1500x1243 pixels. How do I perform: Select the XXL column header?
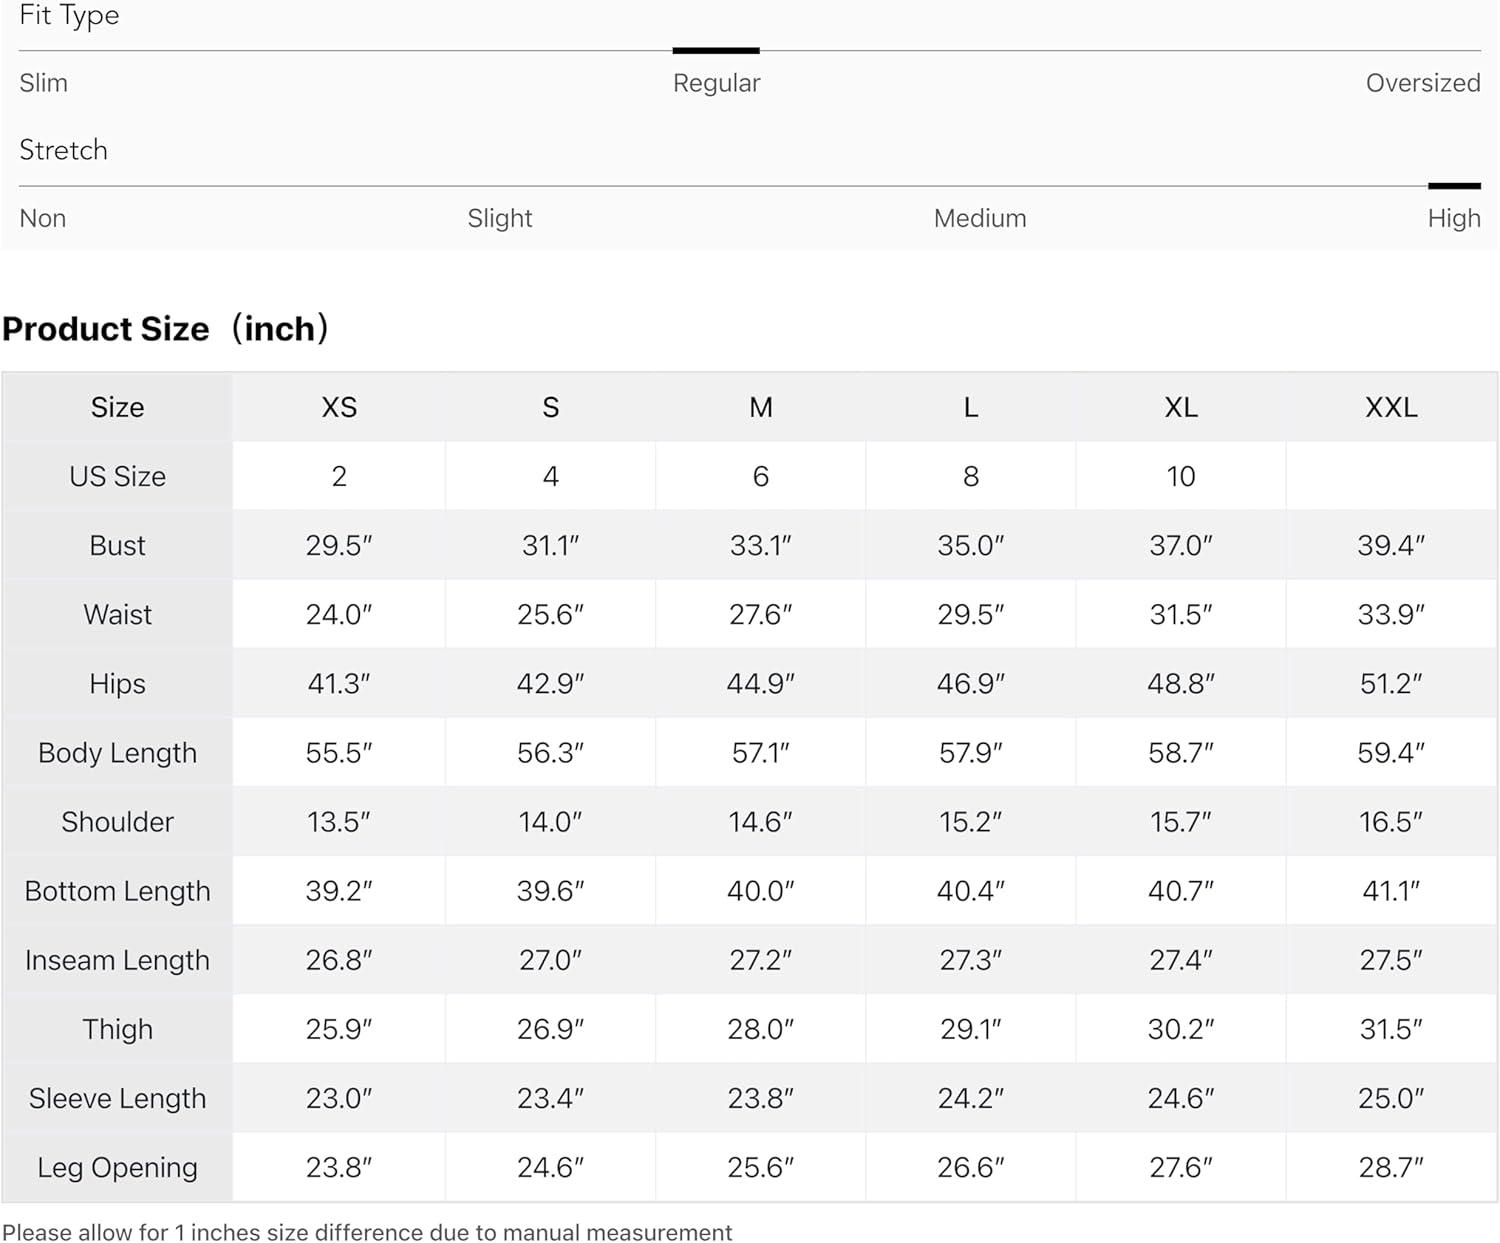coord(1391,407)
